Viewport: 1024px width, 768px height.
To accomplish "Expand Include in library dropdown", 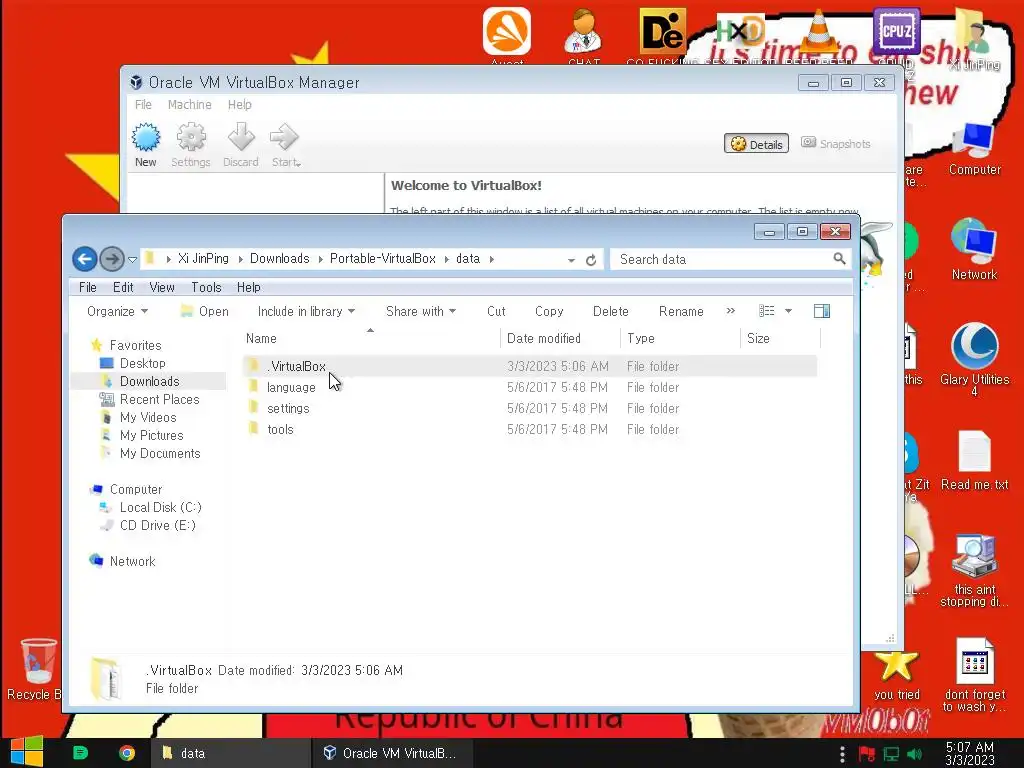I will point(306,312).
